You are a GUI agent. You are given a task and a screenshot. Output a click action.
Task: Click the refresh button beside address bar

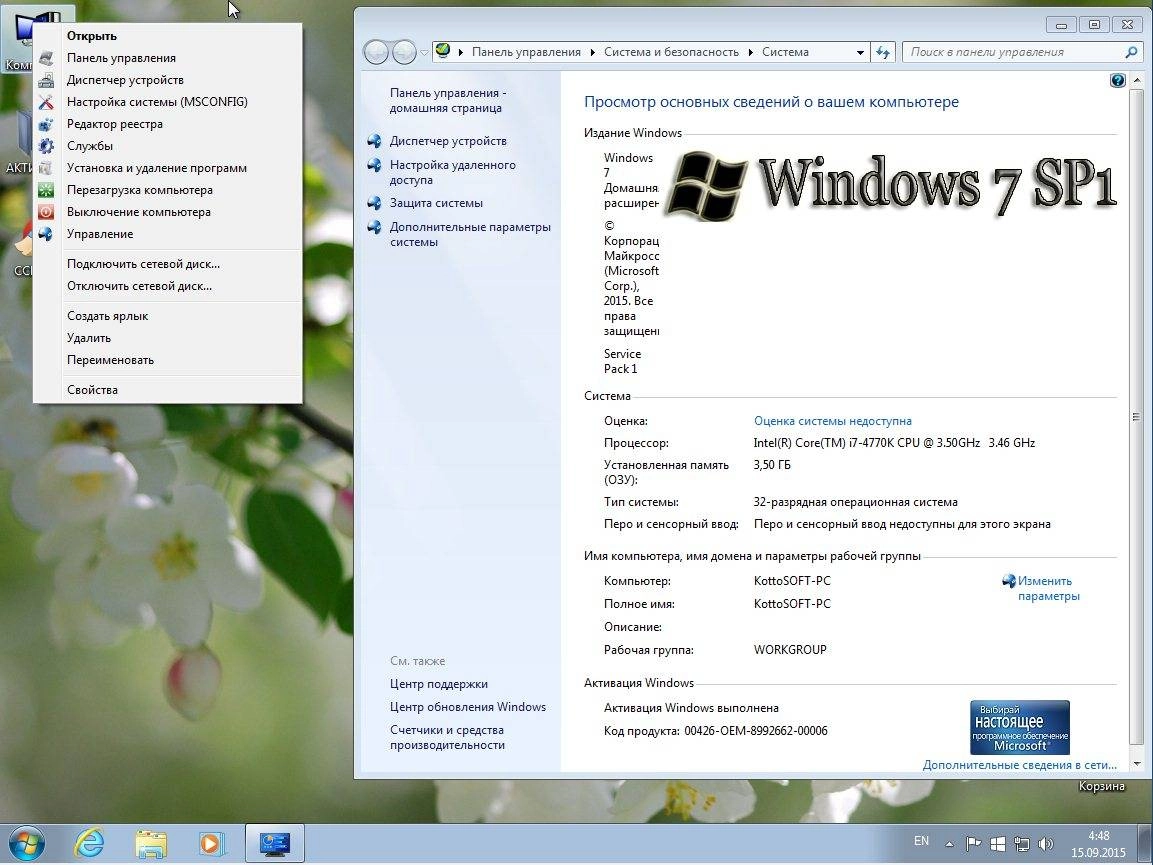pos(883,52)
